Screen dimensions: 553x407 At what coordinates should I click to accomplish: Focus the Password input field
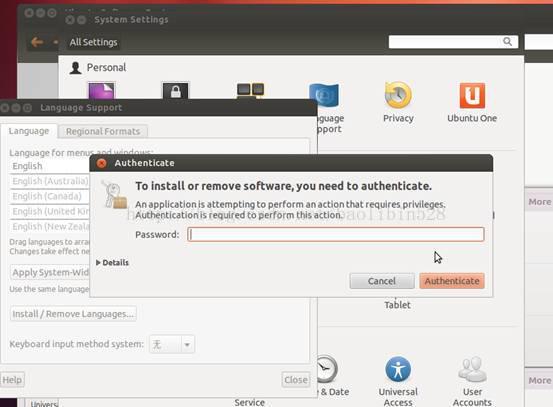click(x=336, y=235)
